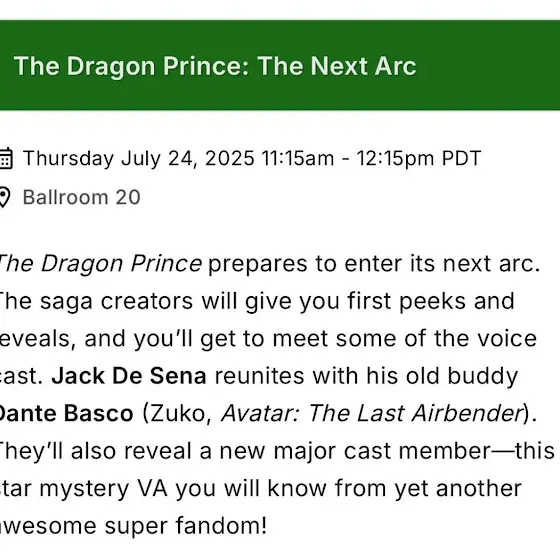
Task: Click the phrase mystery VA
Action: click(103, 488)
